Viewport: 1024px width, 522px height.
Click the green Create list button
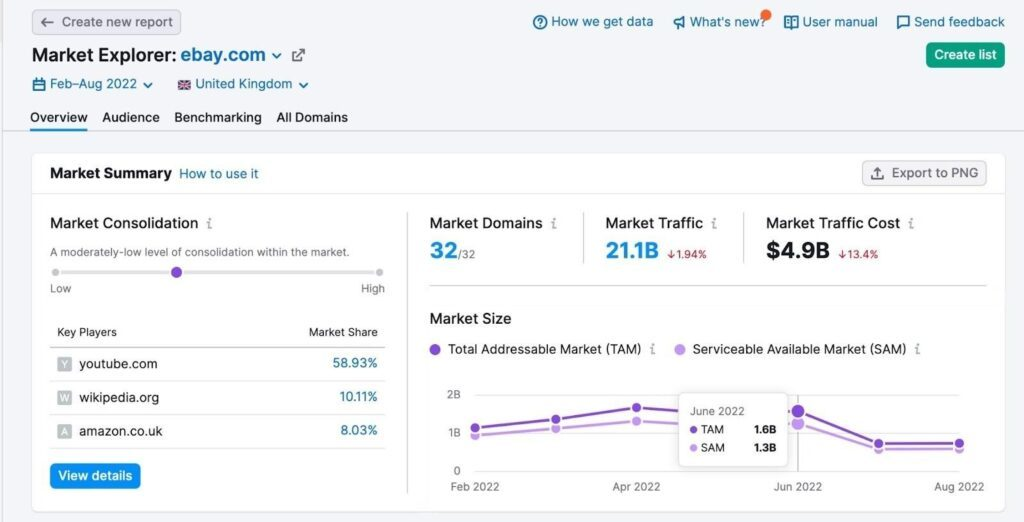pos(965,55)
